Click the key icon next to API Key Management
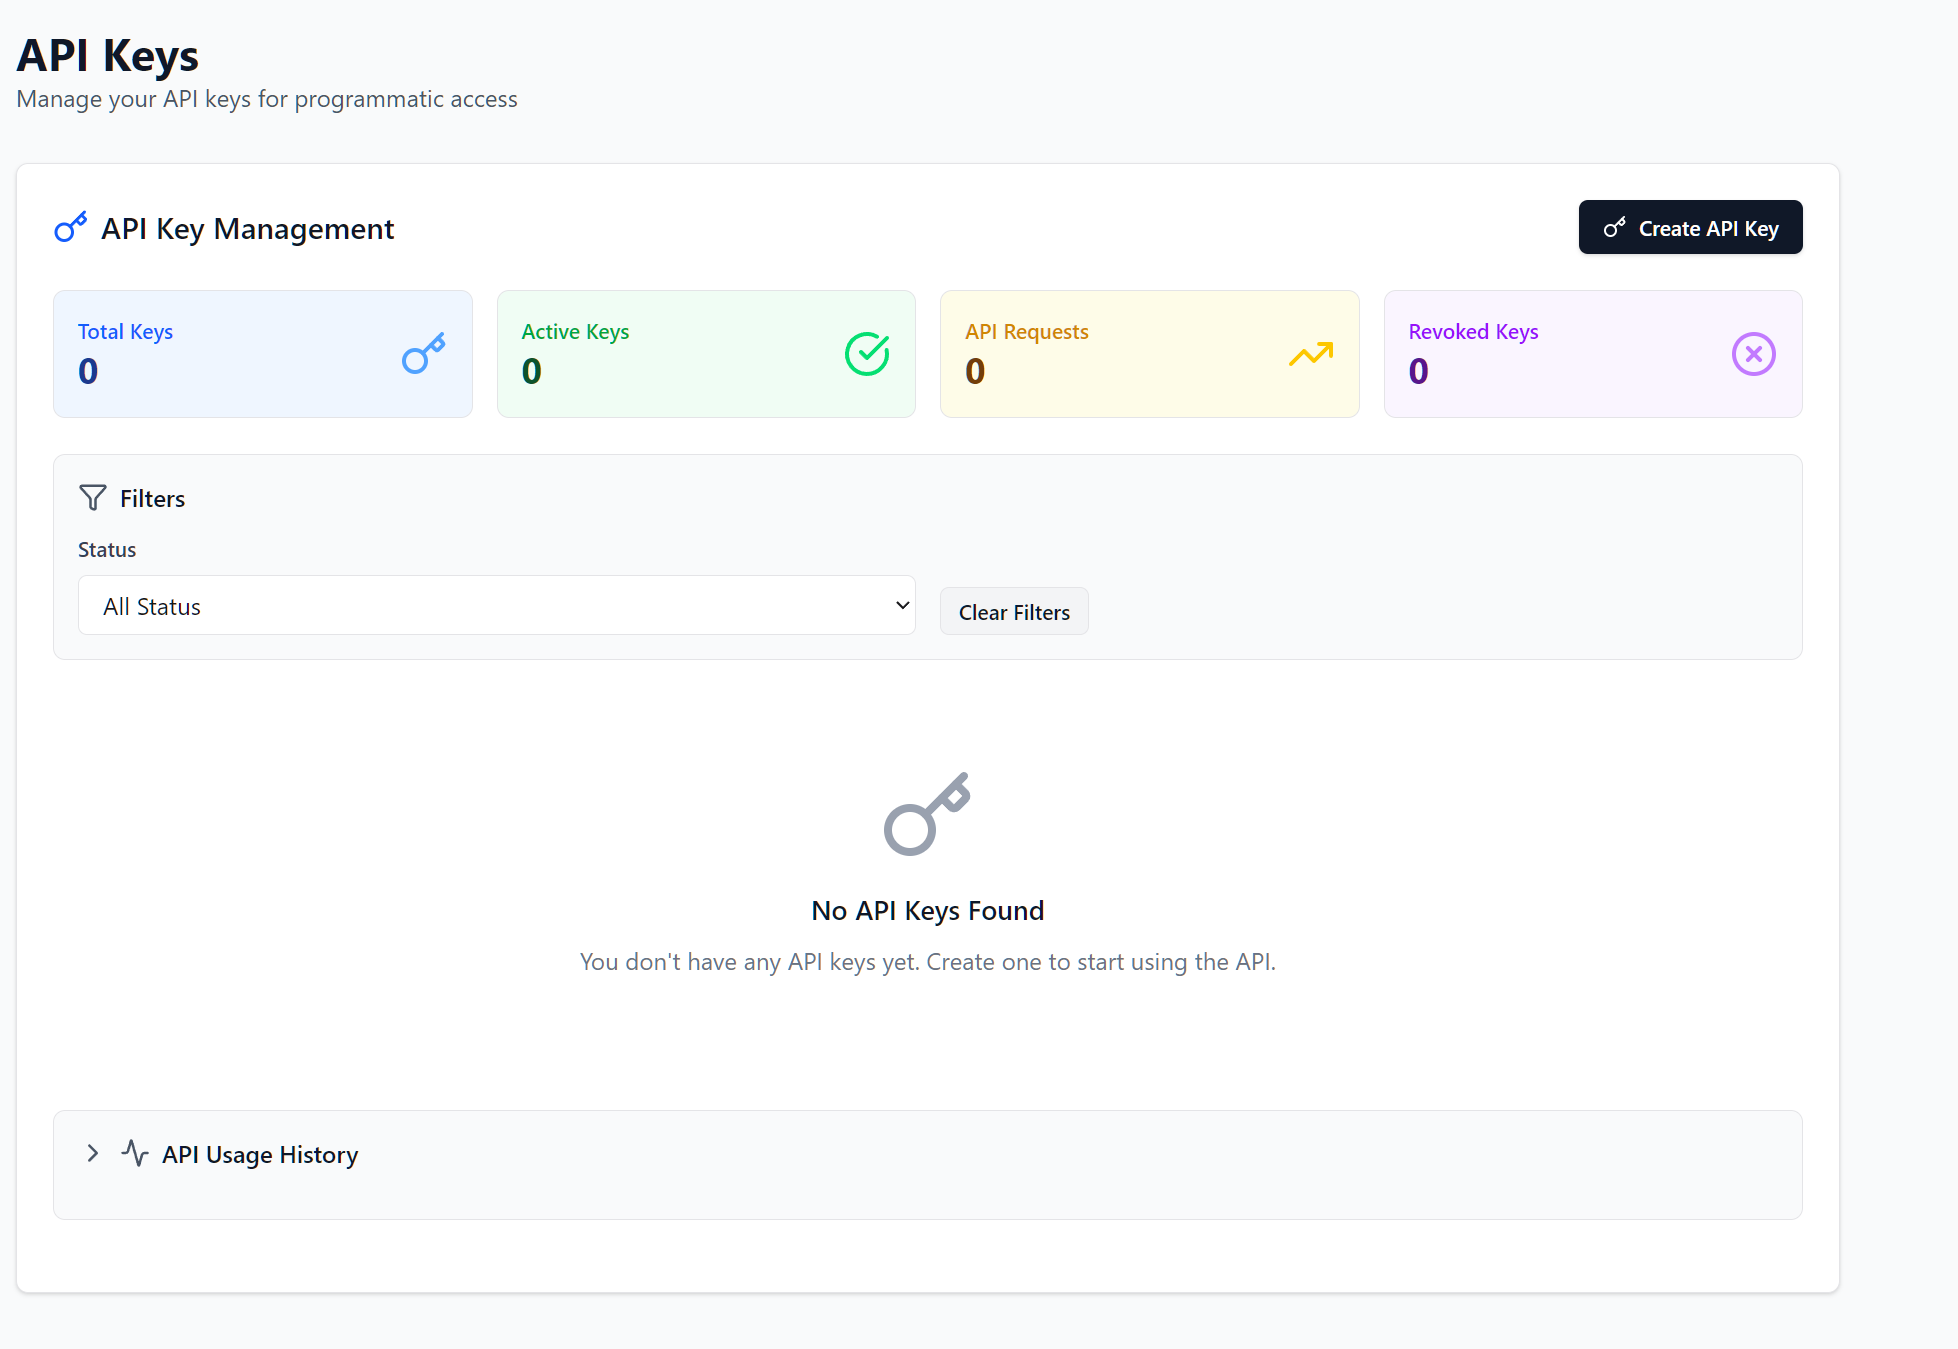Screen dimensions: 1958x1349 point(70,227)
